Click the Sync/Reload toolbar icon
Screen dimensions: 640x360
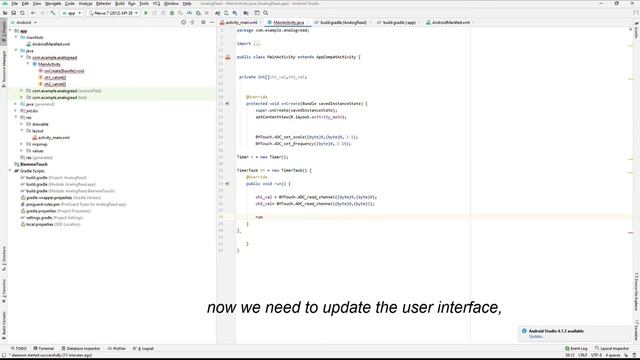pos(22,13)
